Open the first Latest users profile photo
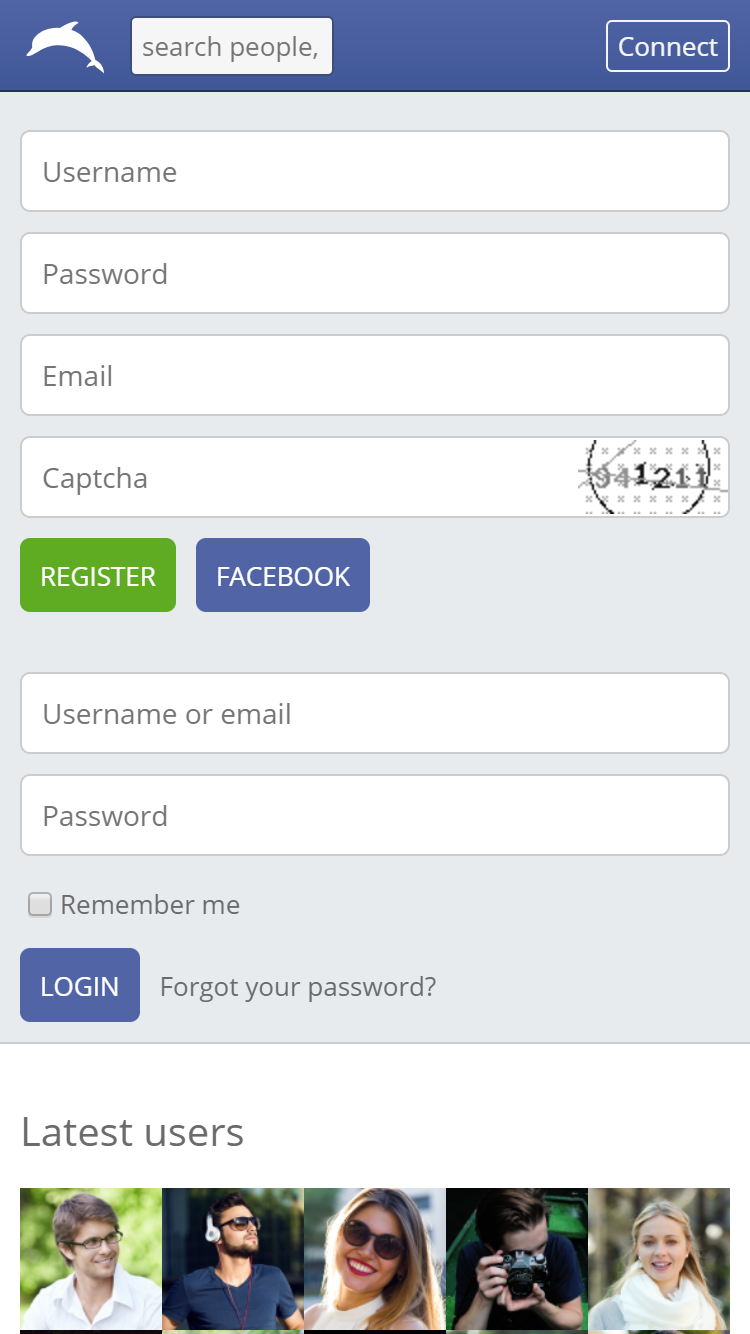Image resolution: width=750 pixels, height=1334 pixels. click(90, 1258)
